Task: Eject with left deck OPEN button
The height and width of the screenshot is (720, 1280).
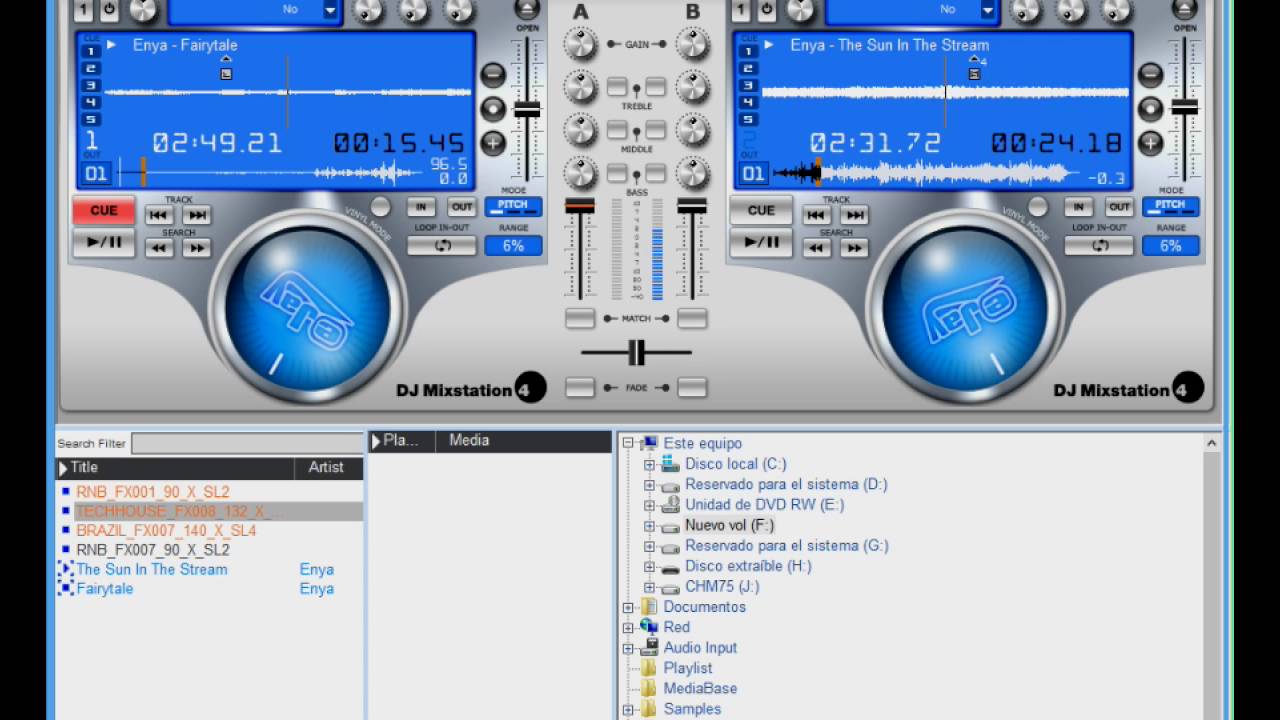Action: click(x=526, y=9)
